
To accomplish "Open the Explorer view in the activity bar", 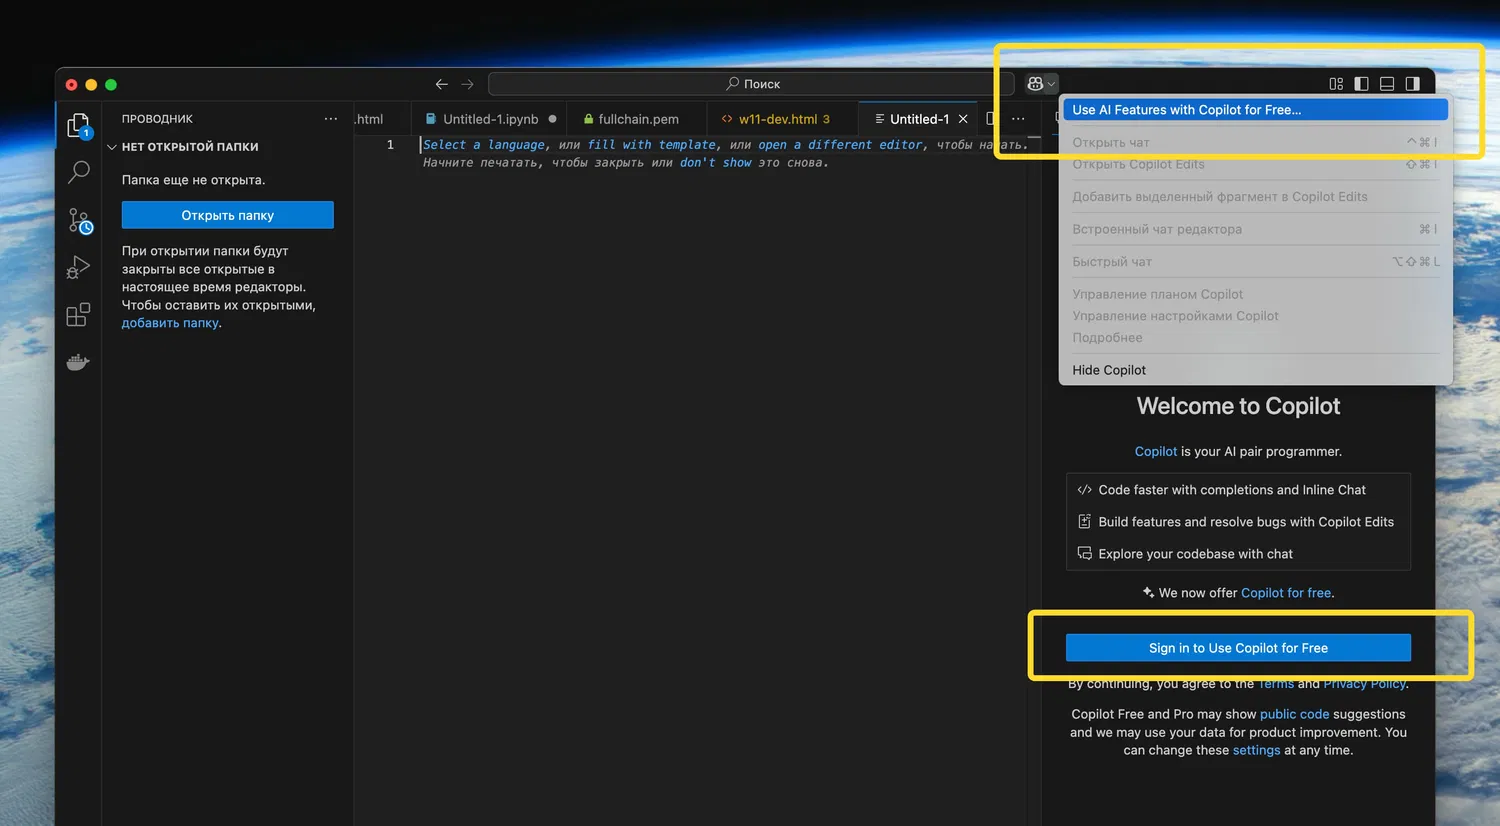I will pyautogui.click(x=78, y=125).
